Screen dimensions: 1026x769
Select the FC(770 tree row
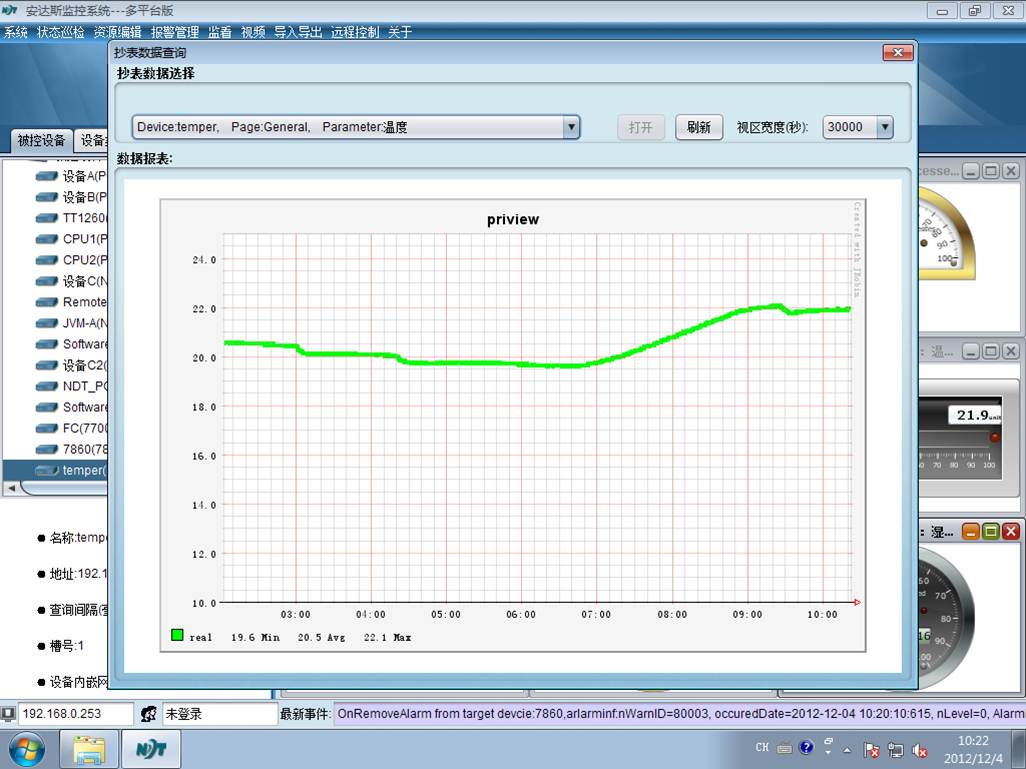pos(71,428)
